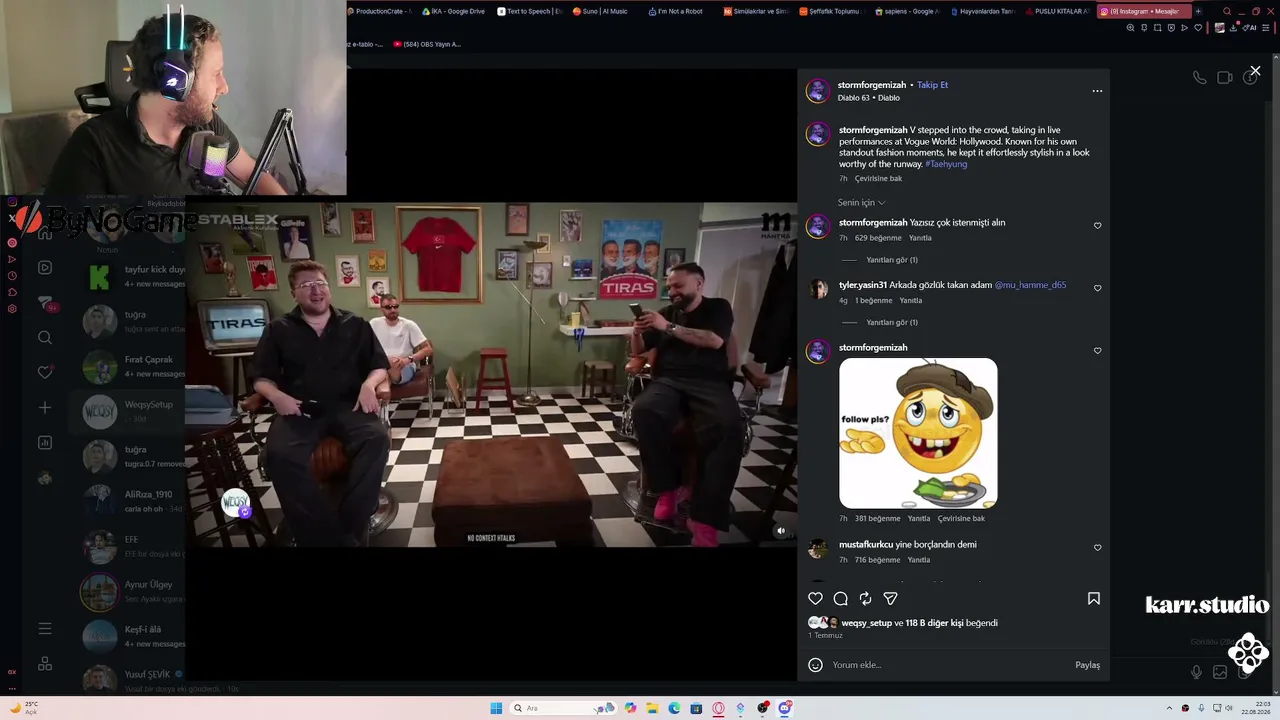The width and height of the screenshot is (1280, 720).
Task: Switch to the Şeffaflık Toplumu tab
Action: (831, 11)
